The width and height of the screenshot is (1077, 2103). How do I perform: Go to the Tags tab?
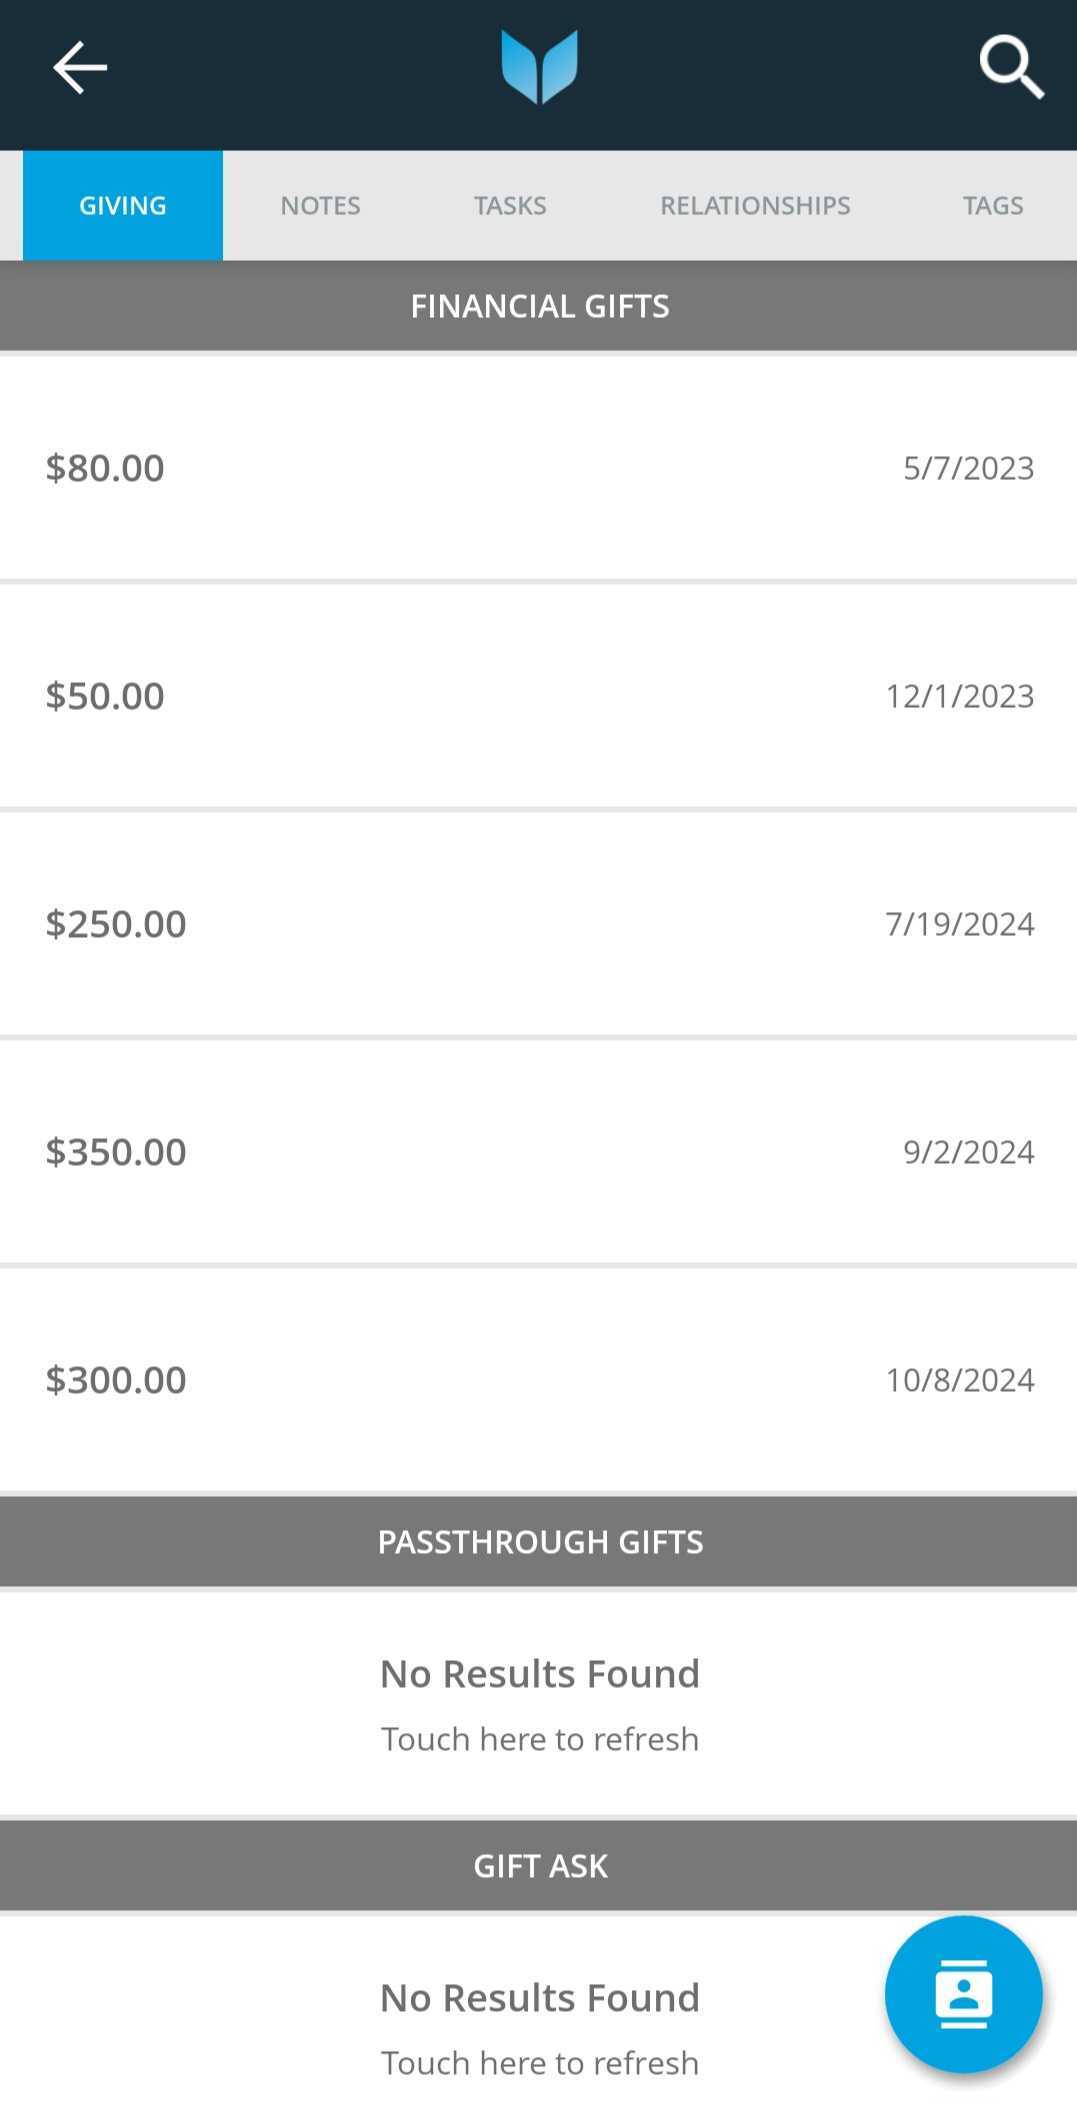(x=992, y=205)
